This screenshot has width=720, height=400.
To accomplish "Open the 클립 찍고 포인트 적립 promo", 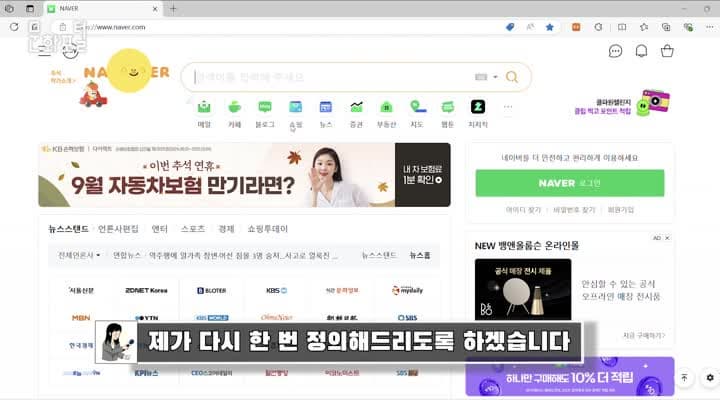I will 622,105.
